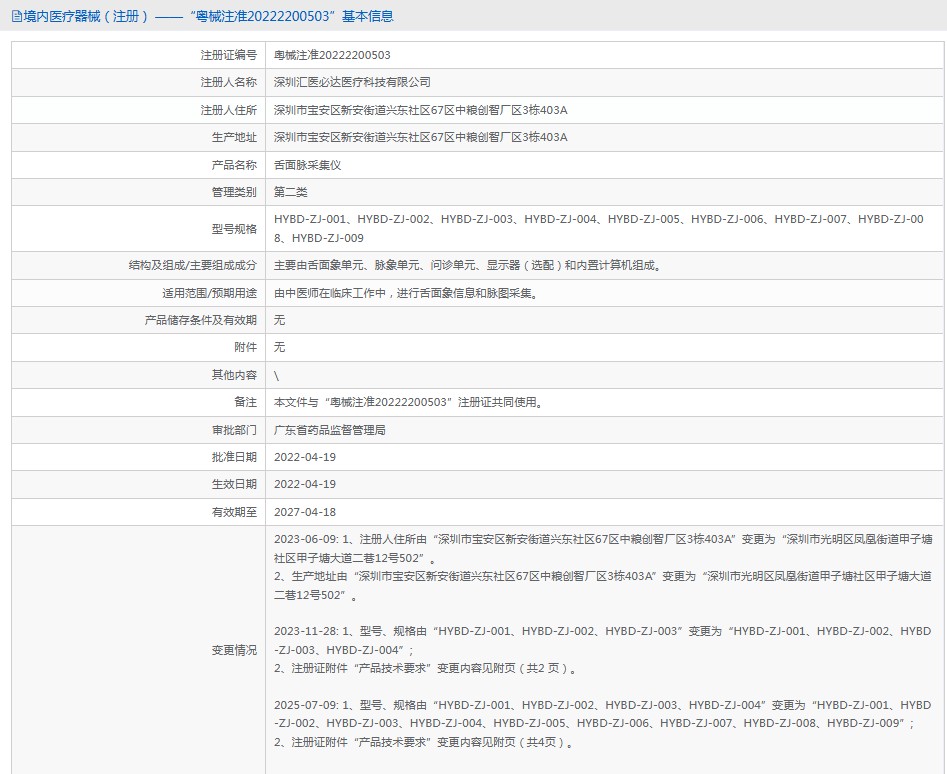Select the line starting 2、生产地址由
The height and width of the screenshot is (774, 947).
603,586
